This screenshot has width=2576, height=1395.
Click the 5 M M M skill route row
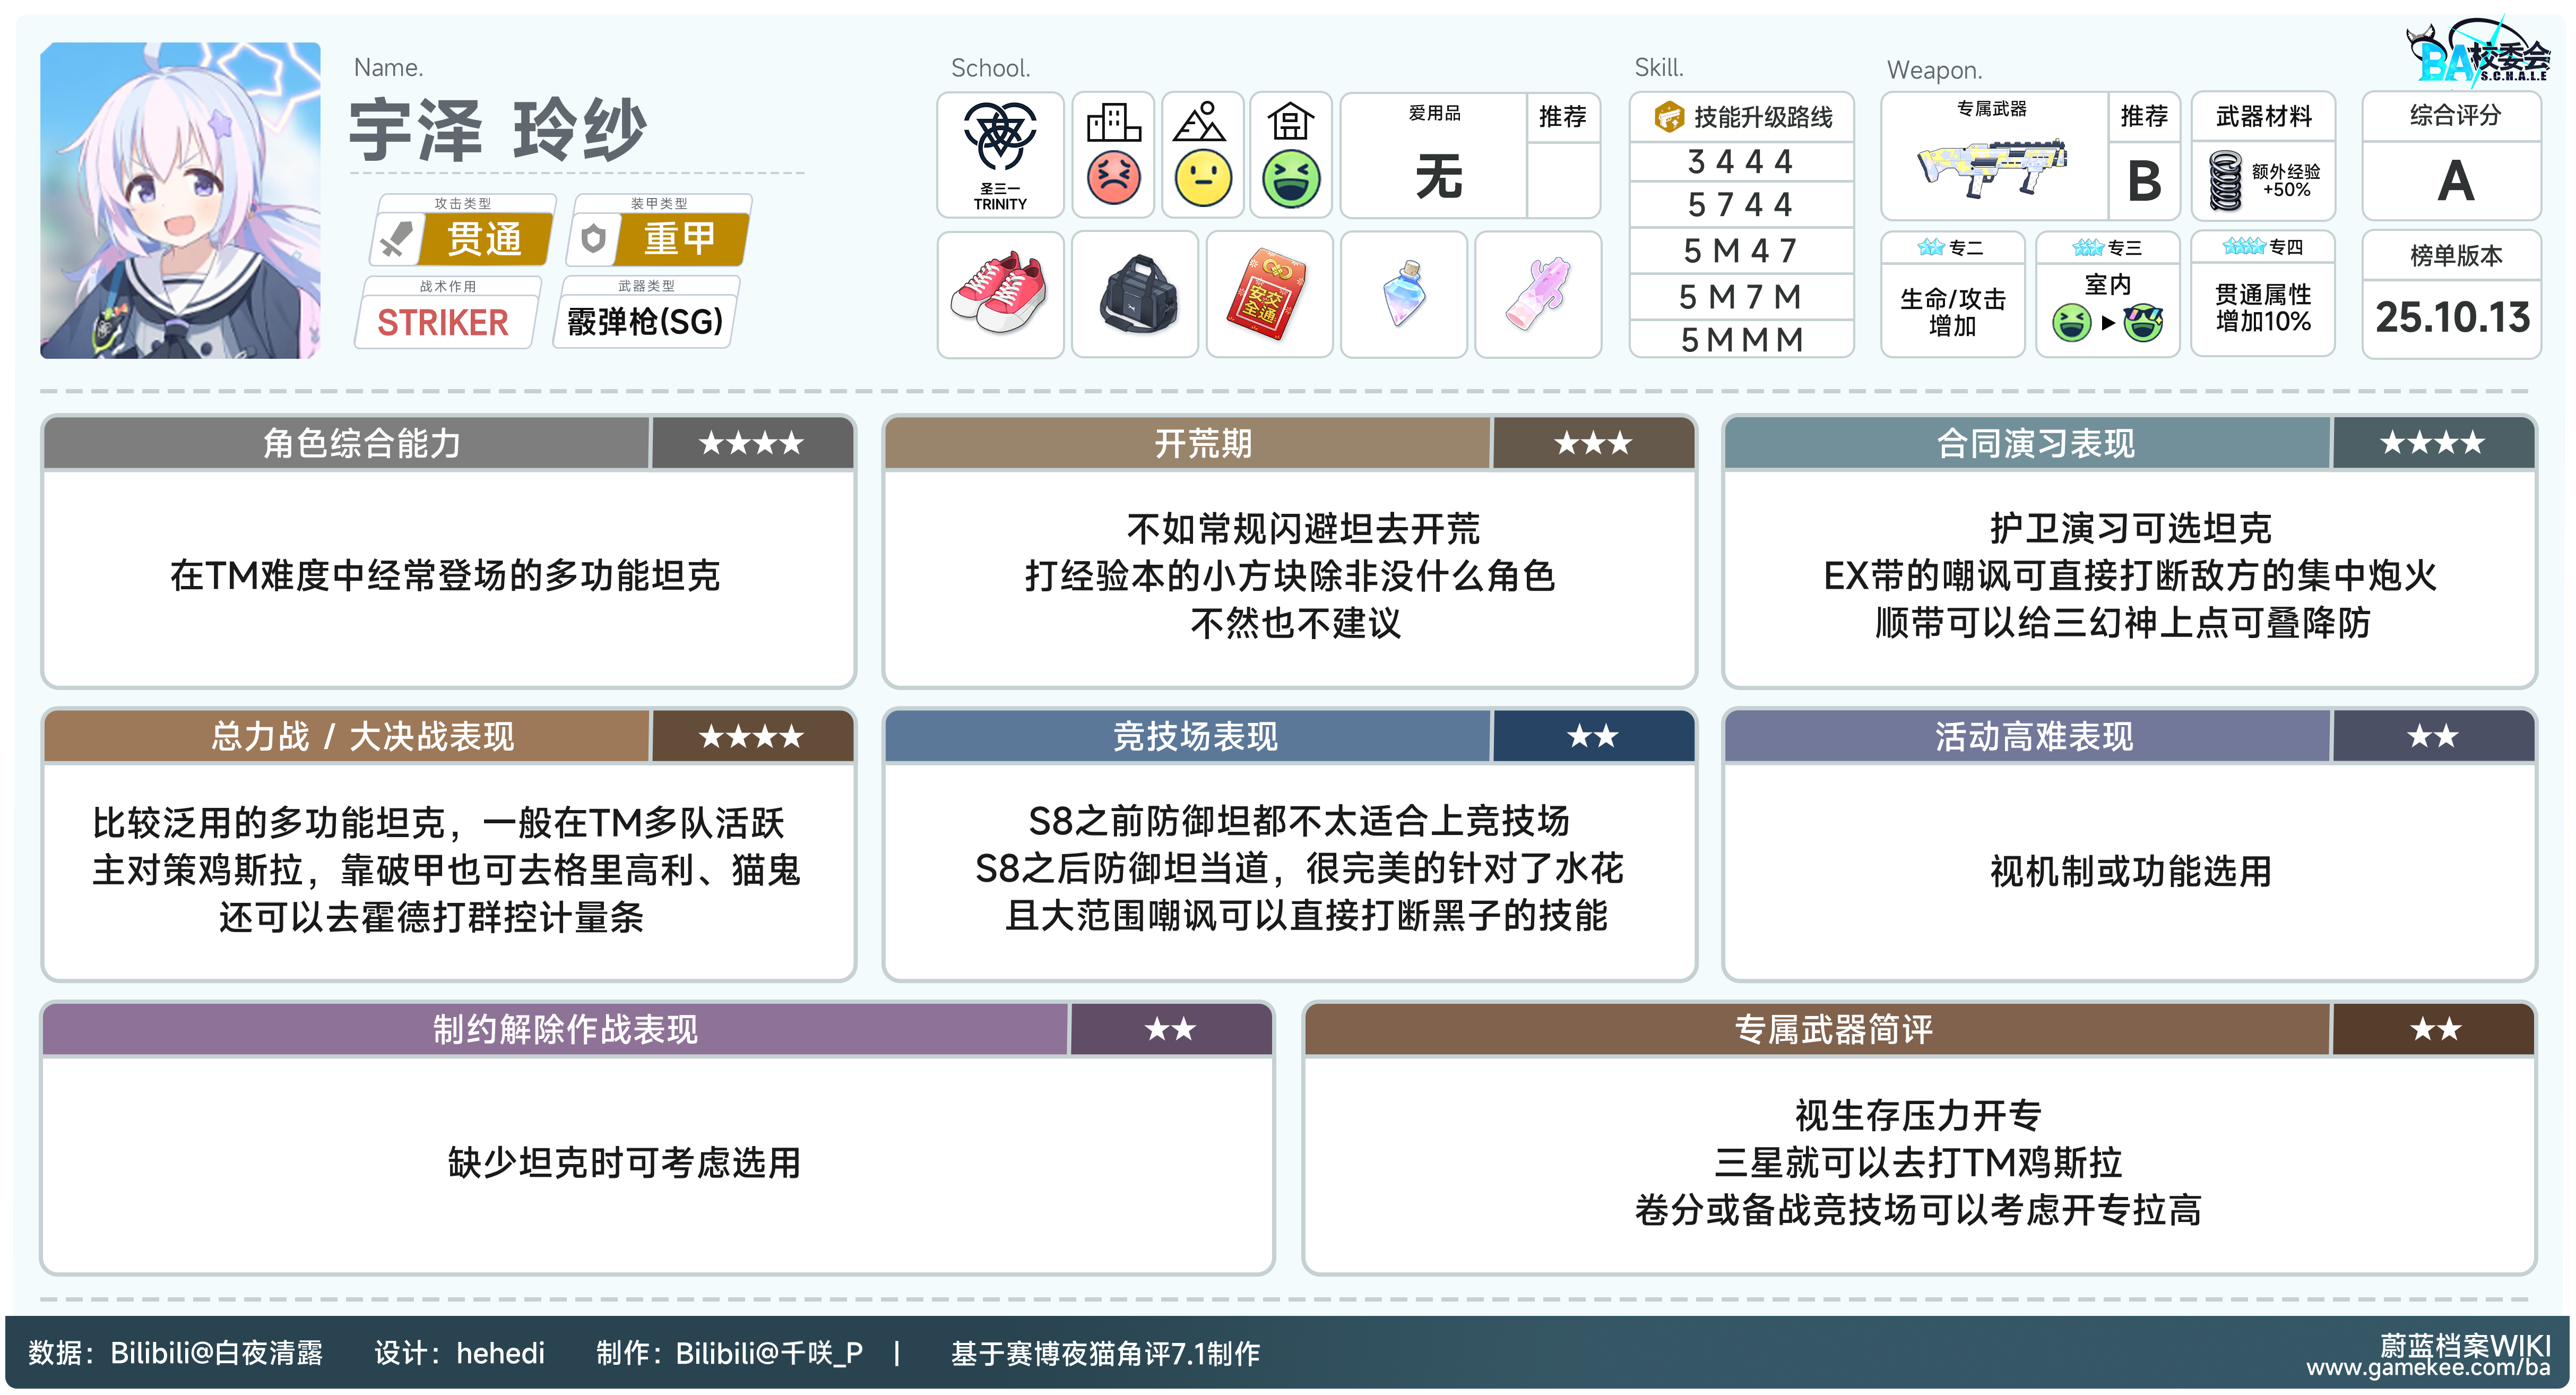pos(1742,340)
